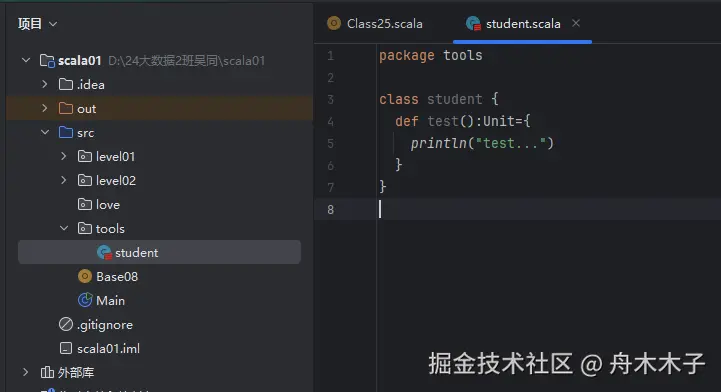721x392 pixels.
Task: Click the student.scala tab icon
Action: 473,23
